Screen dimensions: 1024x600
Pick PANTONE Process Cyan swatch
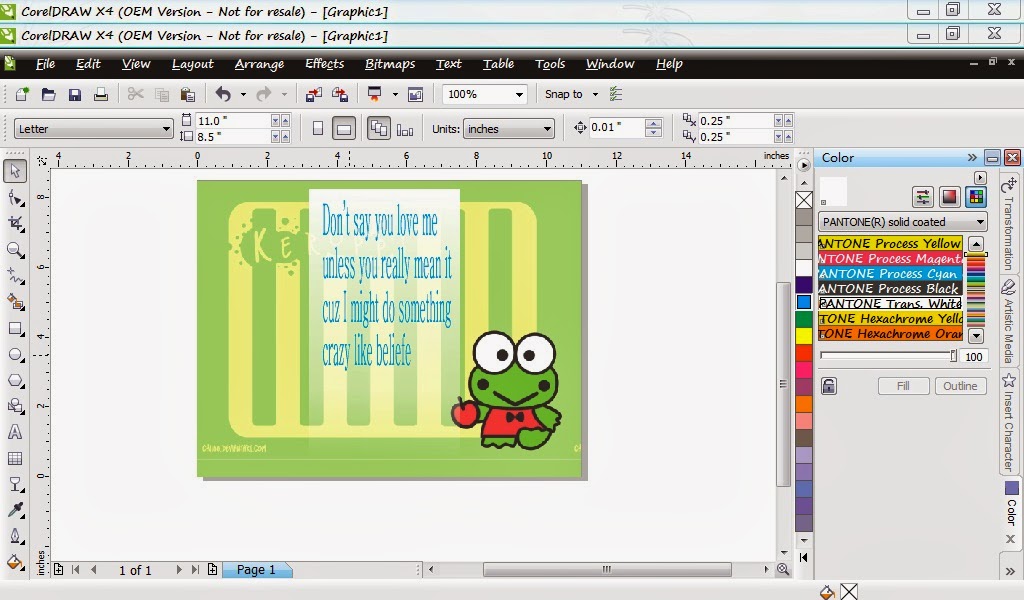890,274
